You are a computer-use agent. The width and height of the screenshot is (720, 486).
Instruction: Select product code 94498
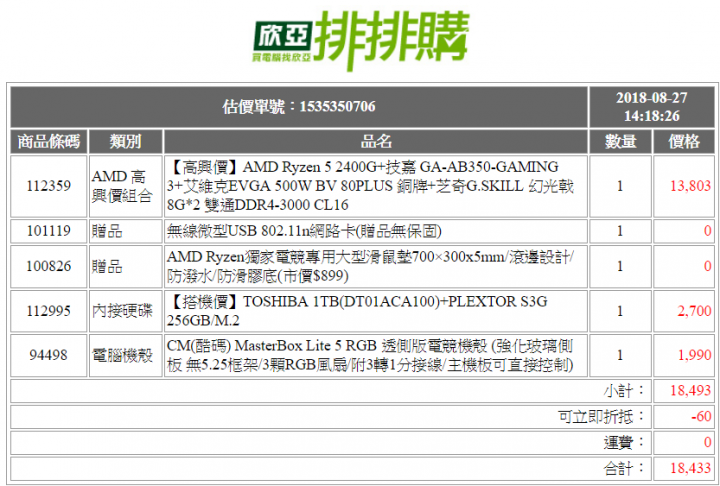pyautogui.click(x=49, y=355)
